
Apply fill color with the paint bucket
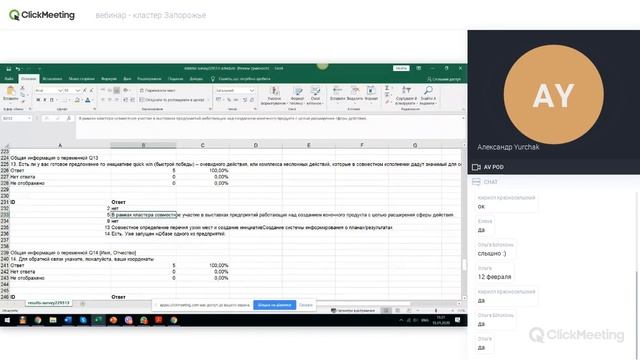[x=77, y=100]
